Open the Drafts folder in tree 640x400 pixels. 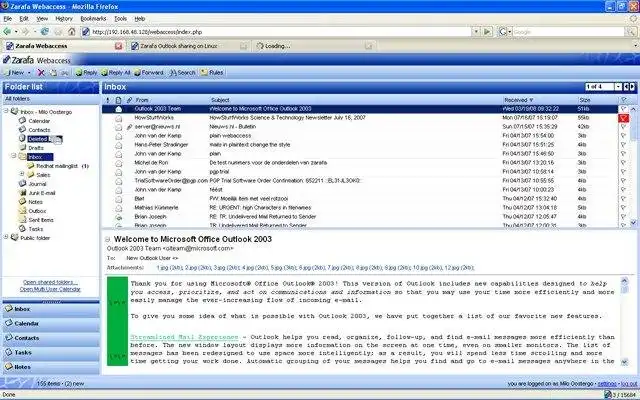click(x=36, y=148)
